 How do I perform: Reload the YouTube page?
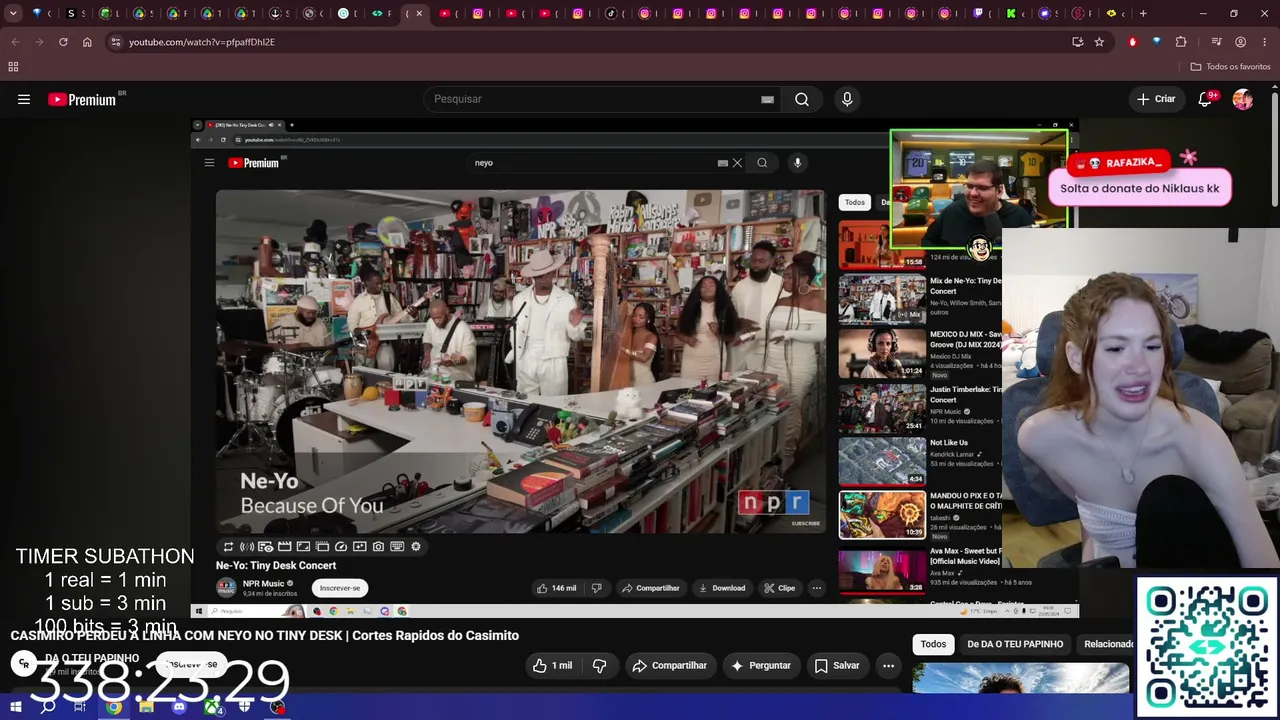(63, 42)
